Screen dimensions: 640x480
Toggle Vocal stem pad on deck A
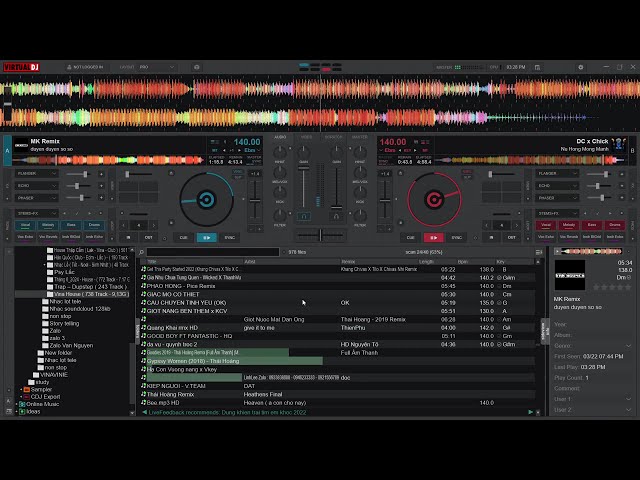25,225
